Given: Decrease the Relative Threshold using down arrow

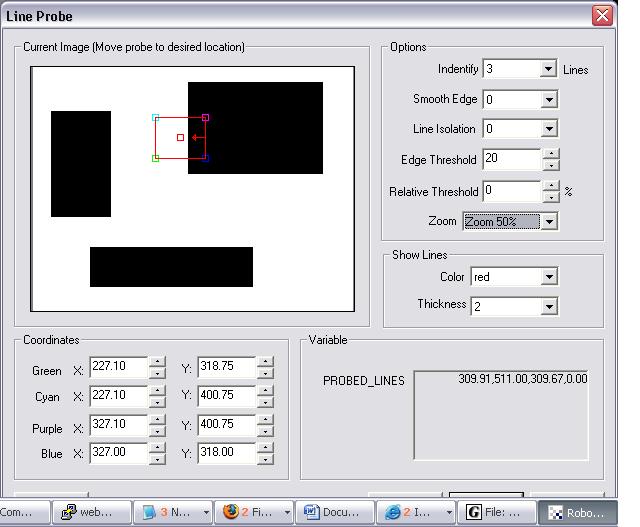Looking at the screenshot, I should tap(550, 196).
